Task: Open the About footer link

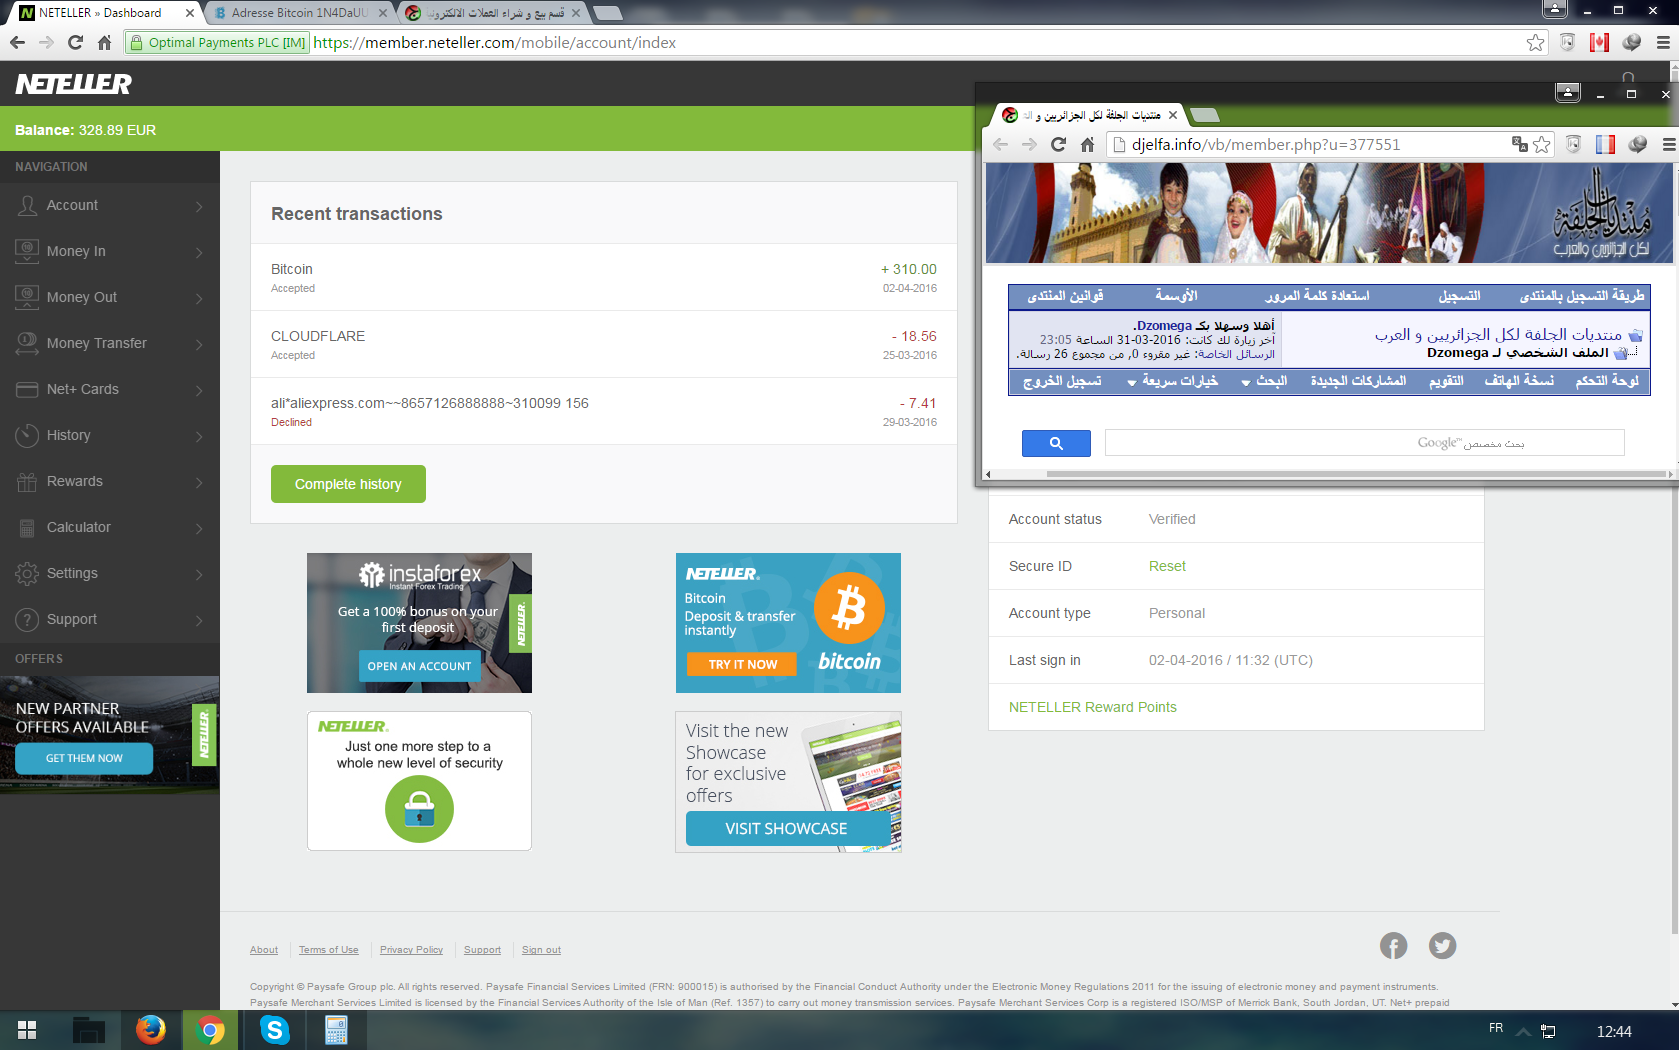Action: click(264, 950)
